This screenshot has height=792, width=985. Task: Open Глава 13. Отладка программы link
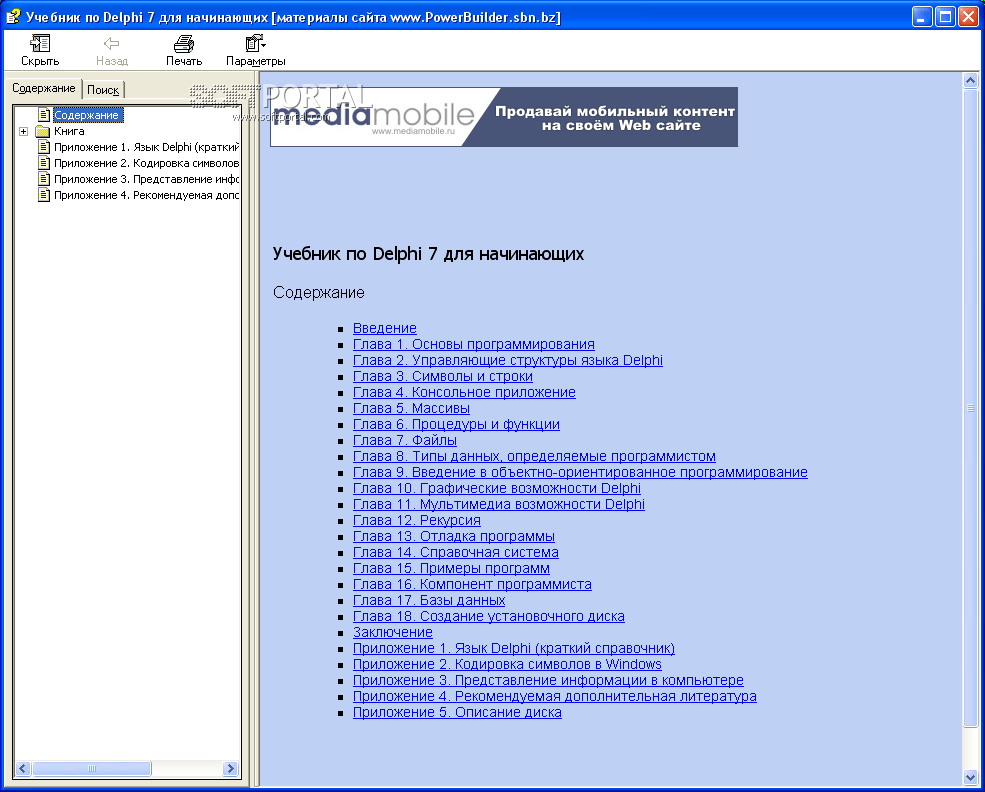pos(454,536)
